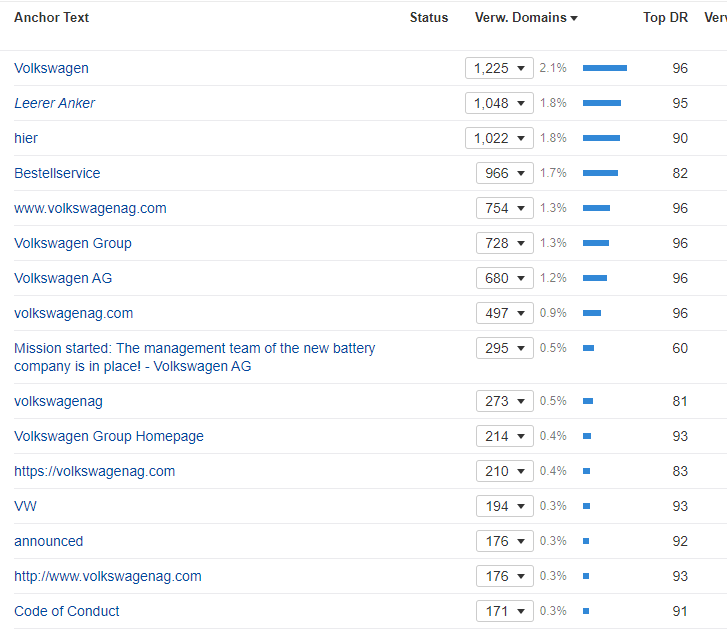Click the Status column header
This screenshot has height=630, width=727.
point(429,18)
